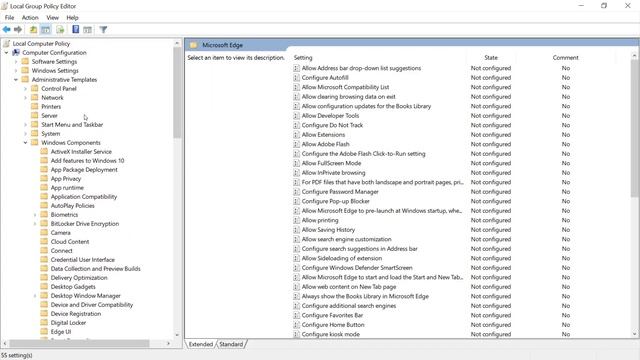
Task: Select the System folder in tree
Action: click(x=50, y=133)
